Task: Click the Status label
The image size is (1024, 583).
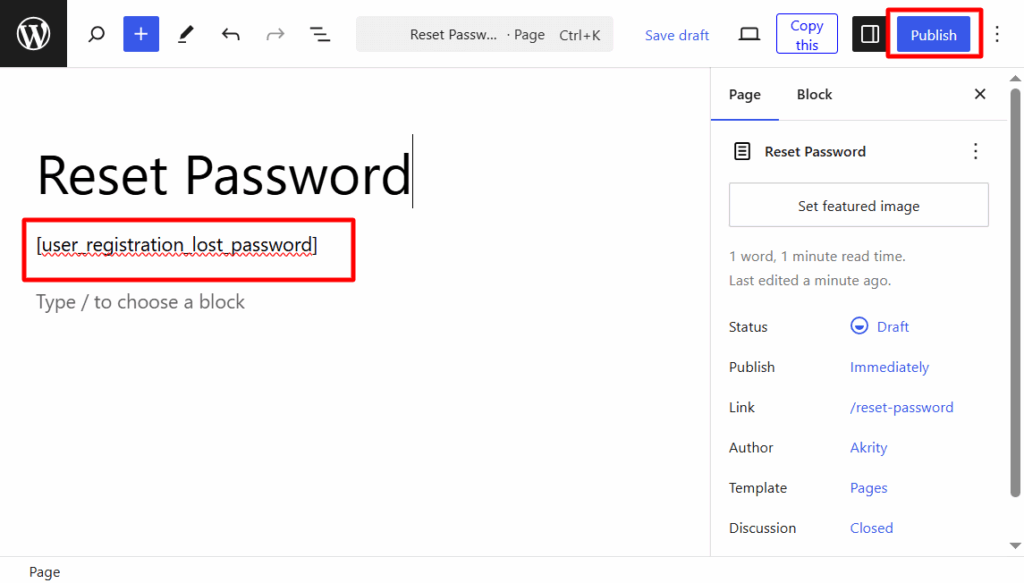Action: tap(748, 327)
